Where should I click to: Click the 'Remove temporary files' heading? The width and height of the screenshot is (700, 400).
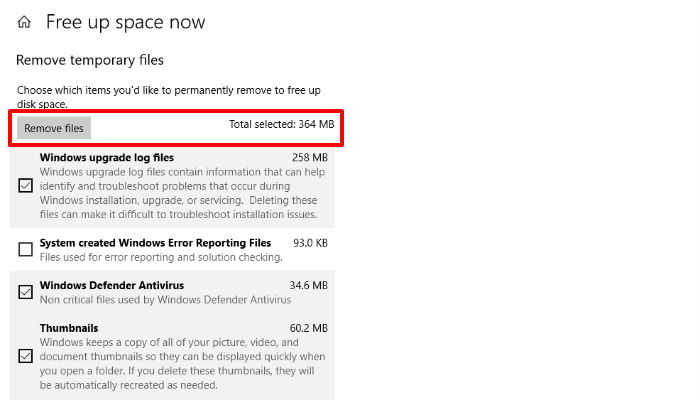tap(90, 60)
